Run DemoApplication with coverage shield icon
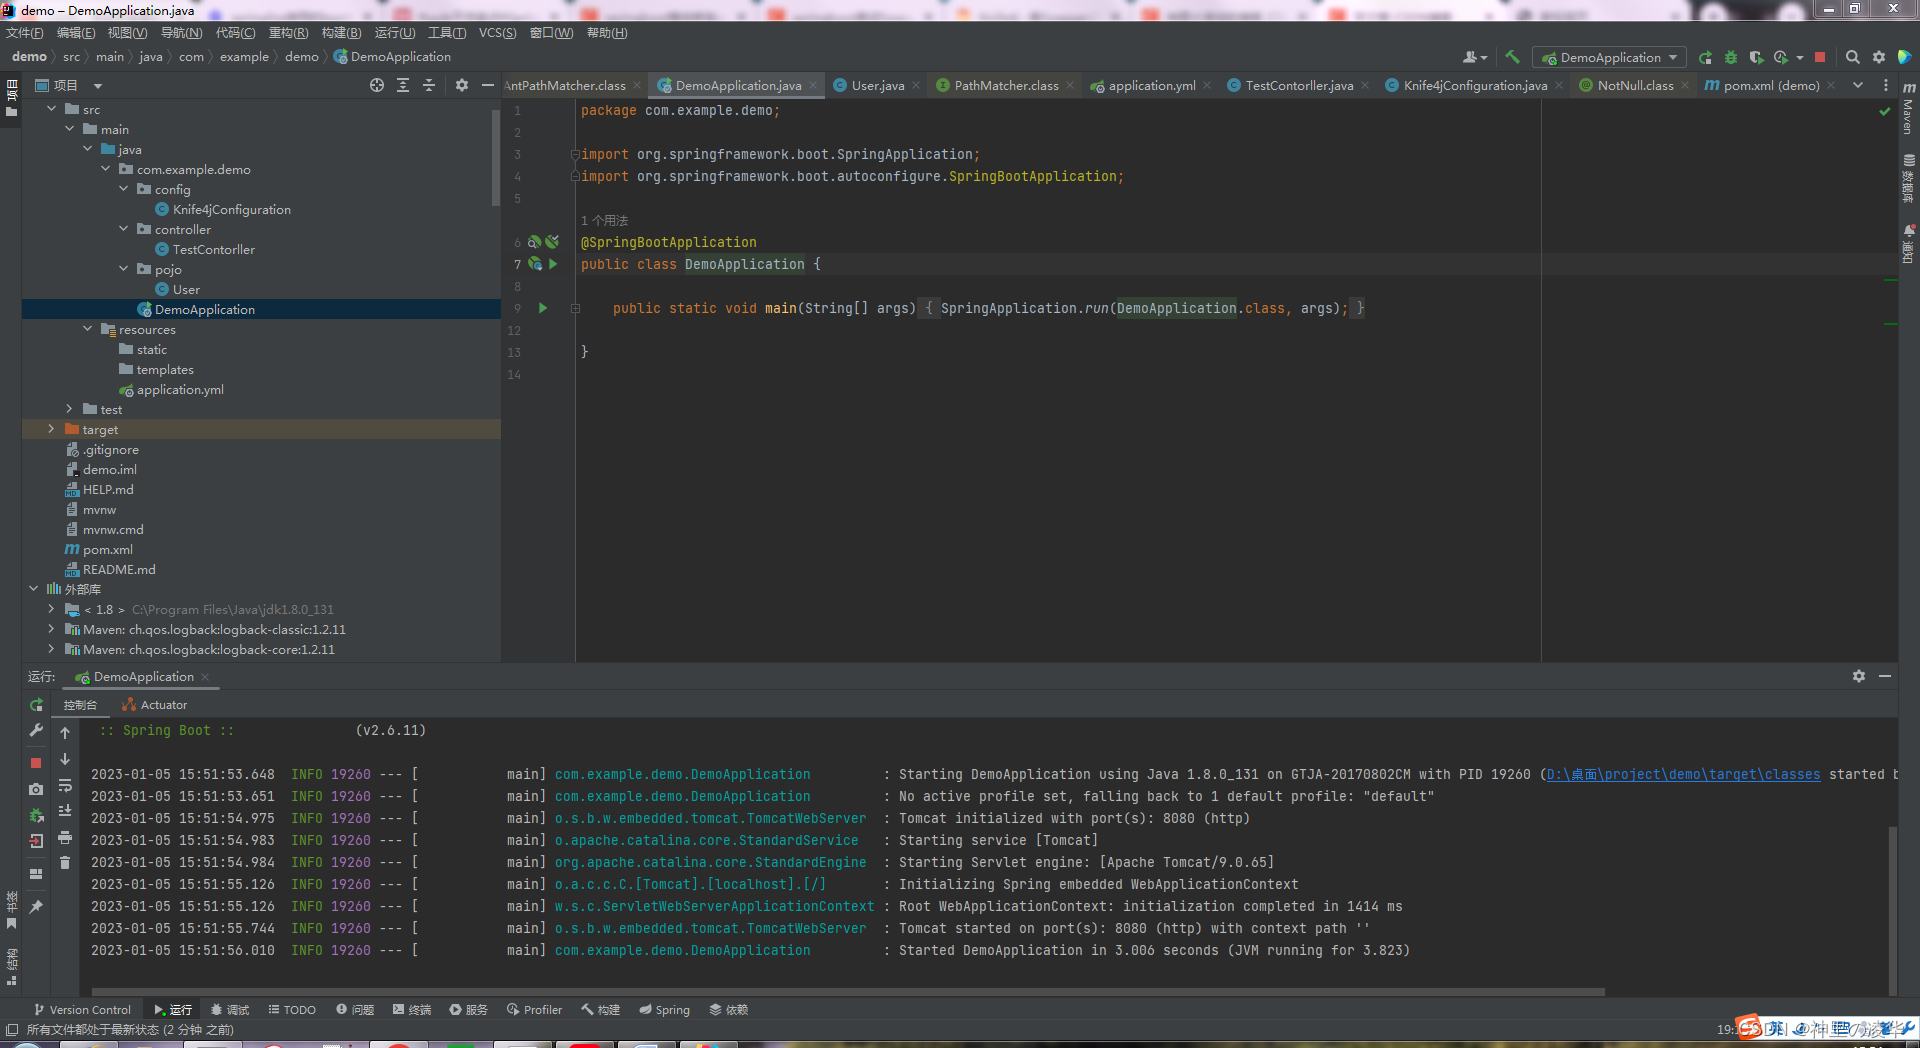The image size is (1920, 1048). tap(1756, 57)
